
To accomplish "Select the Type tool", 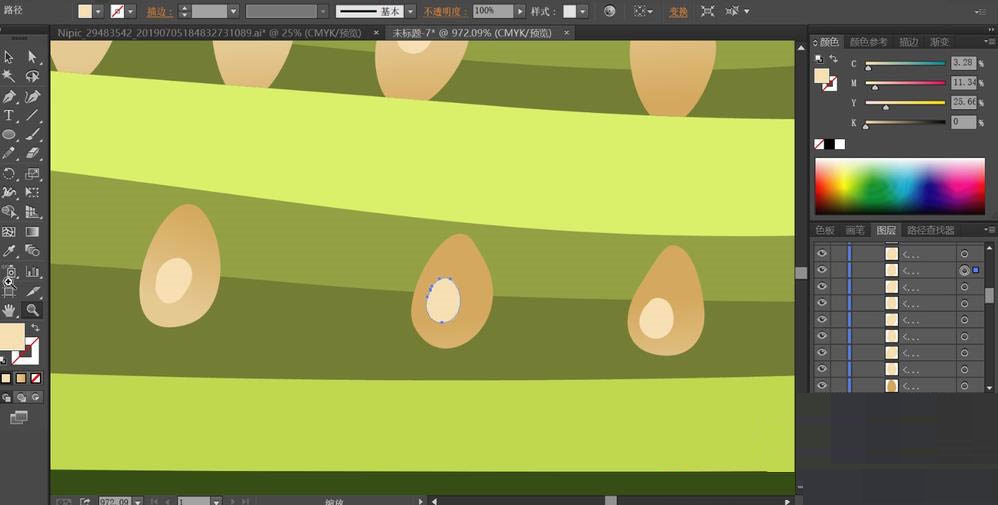I will click(x=9, y=116).
